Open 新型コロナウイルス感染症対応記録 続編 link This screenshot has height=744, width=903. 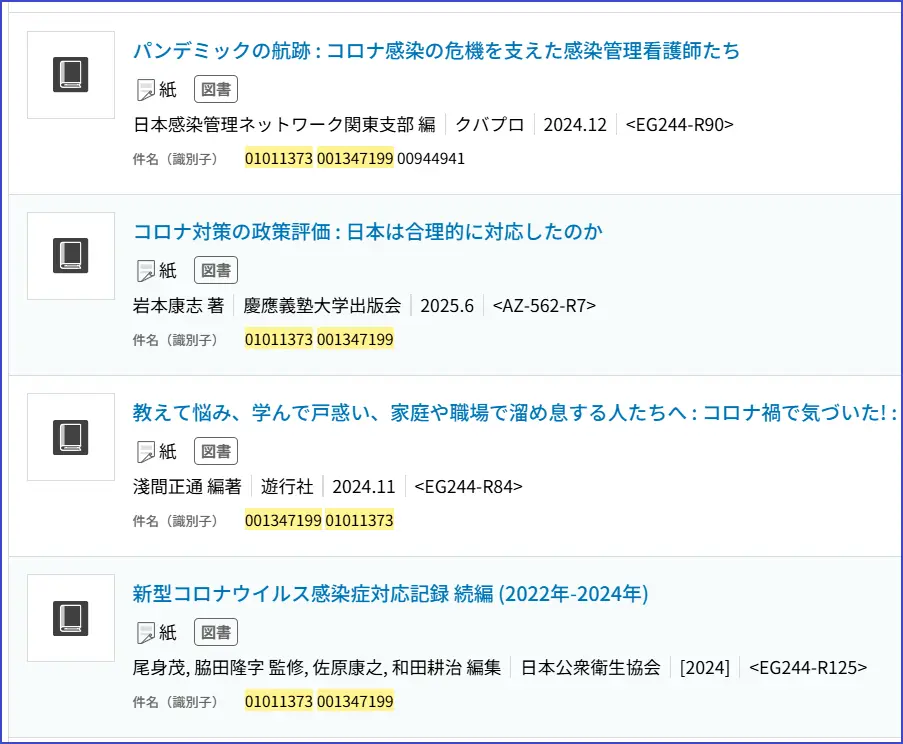390,594
